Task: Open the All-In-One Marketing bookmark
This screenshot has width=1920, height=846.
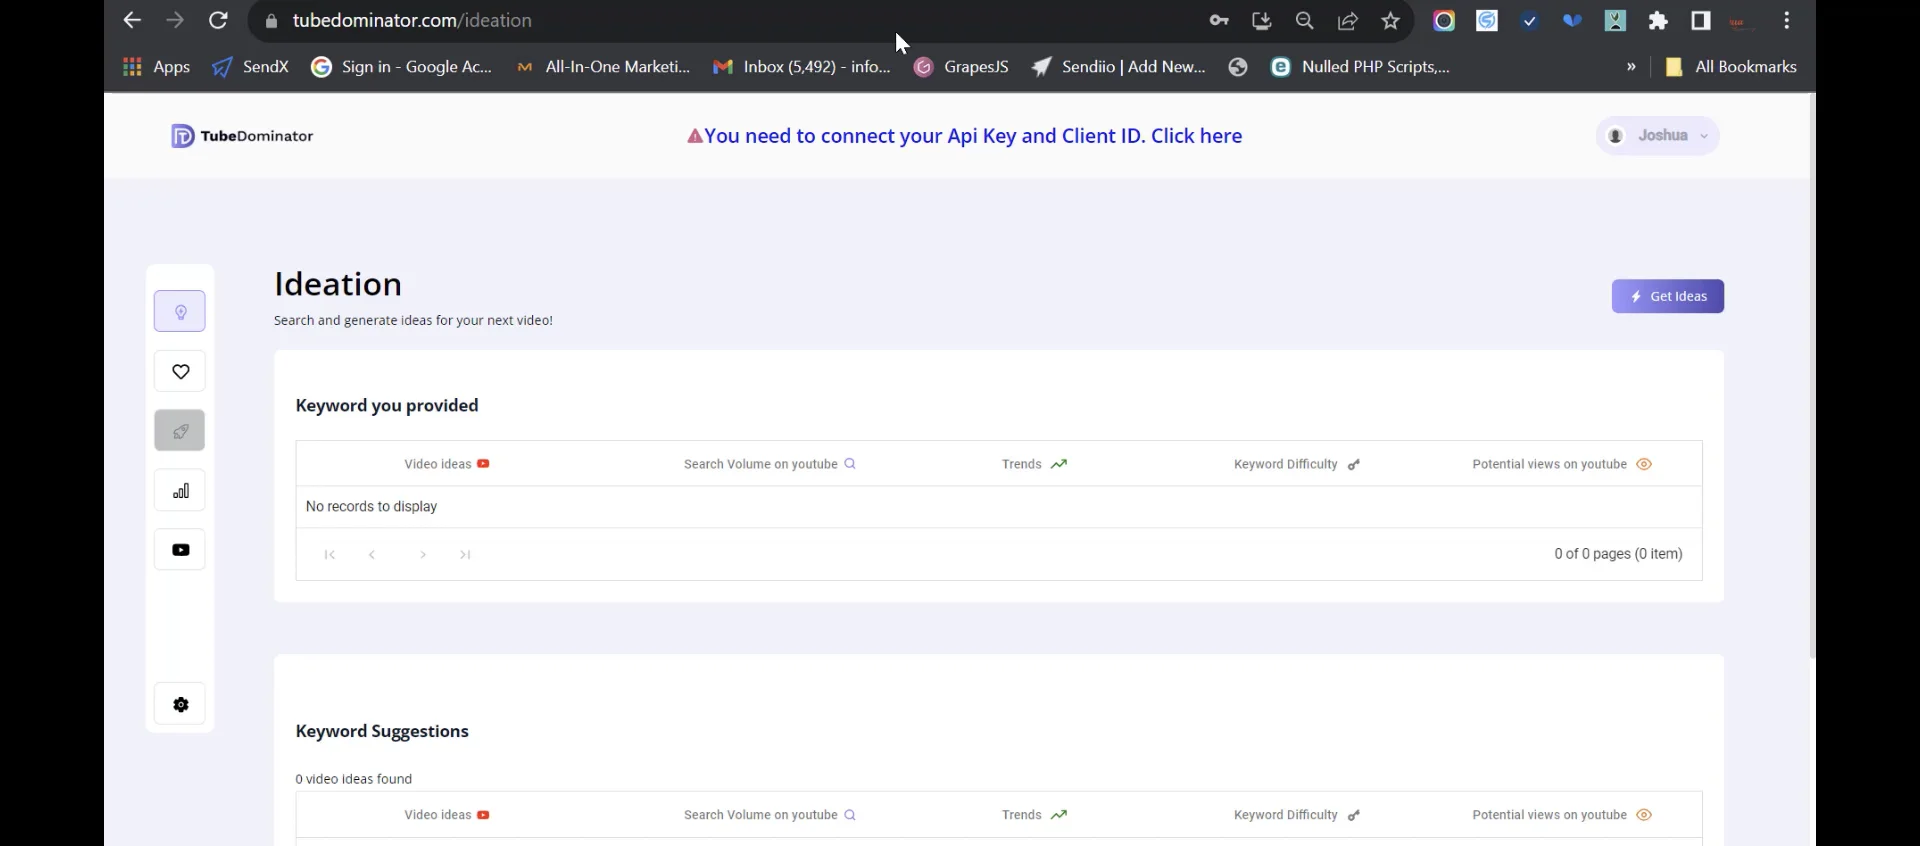Action: (603, 67)
